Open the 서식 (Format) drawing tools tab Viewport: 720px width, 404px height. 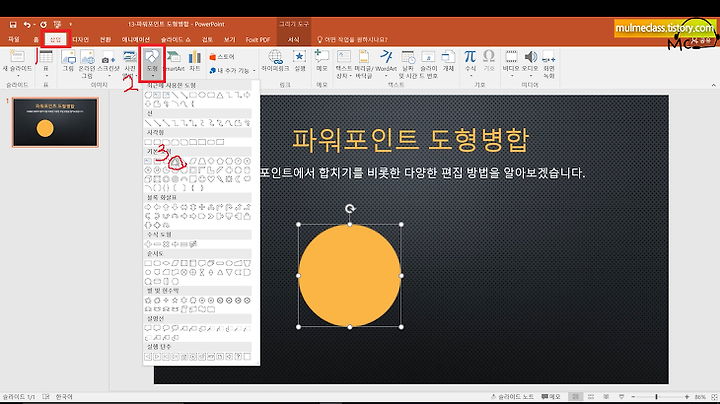(293, 39)
